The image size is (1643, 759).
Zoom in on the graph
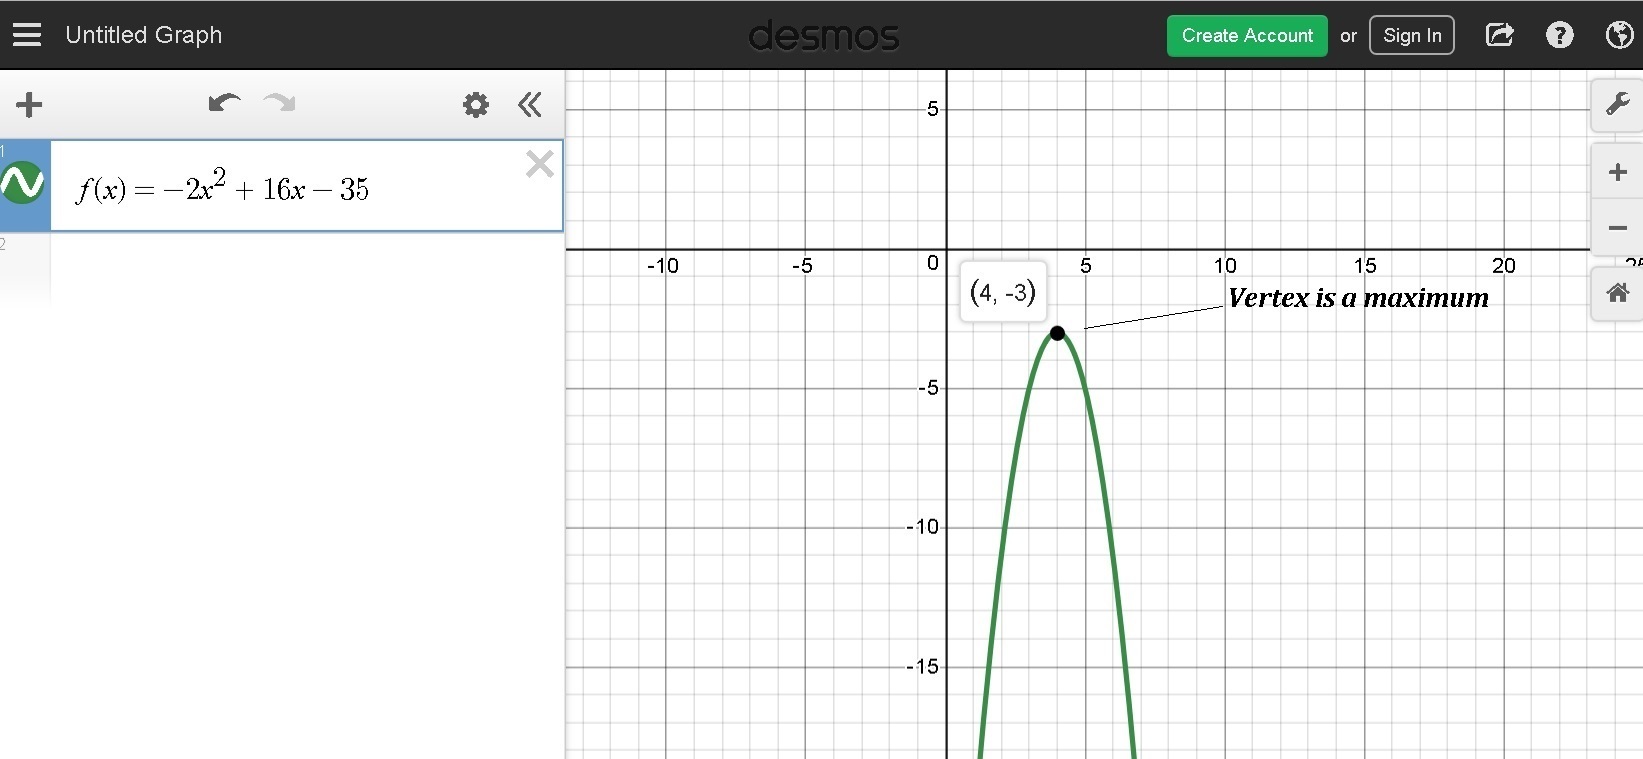pyautogui.click(x=1617, y=172)
